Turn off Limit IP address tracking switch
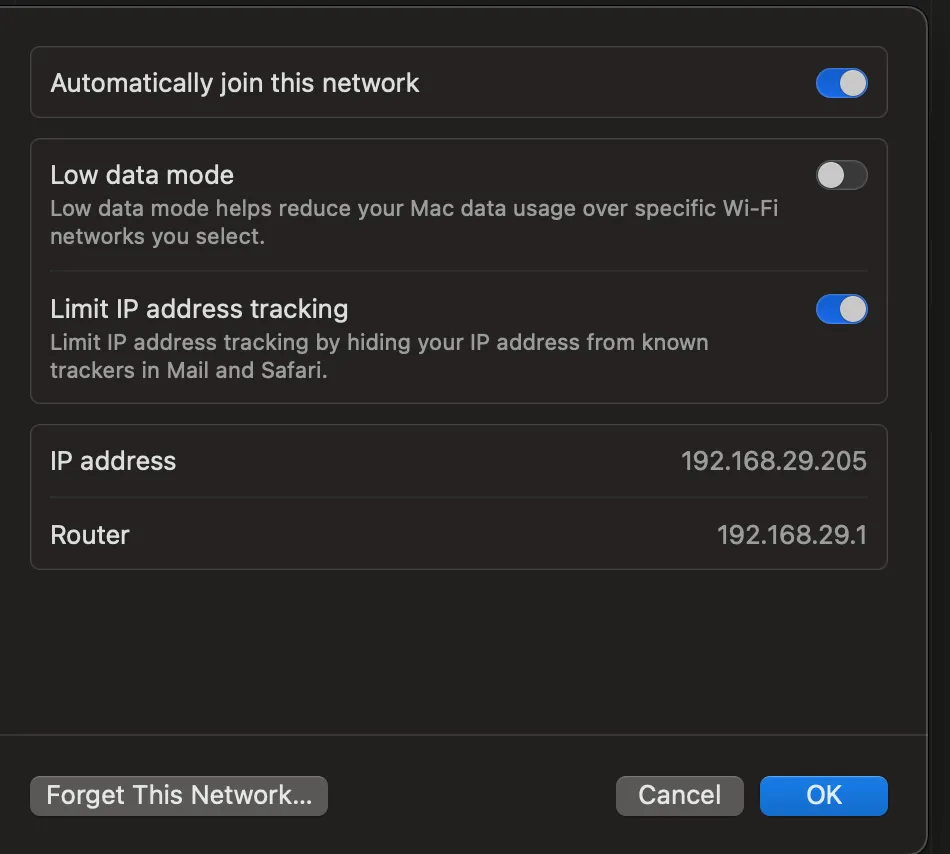The width and height of the screenshot is (950, 854). pyautogui.click(x=841, y=309)
